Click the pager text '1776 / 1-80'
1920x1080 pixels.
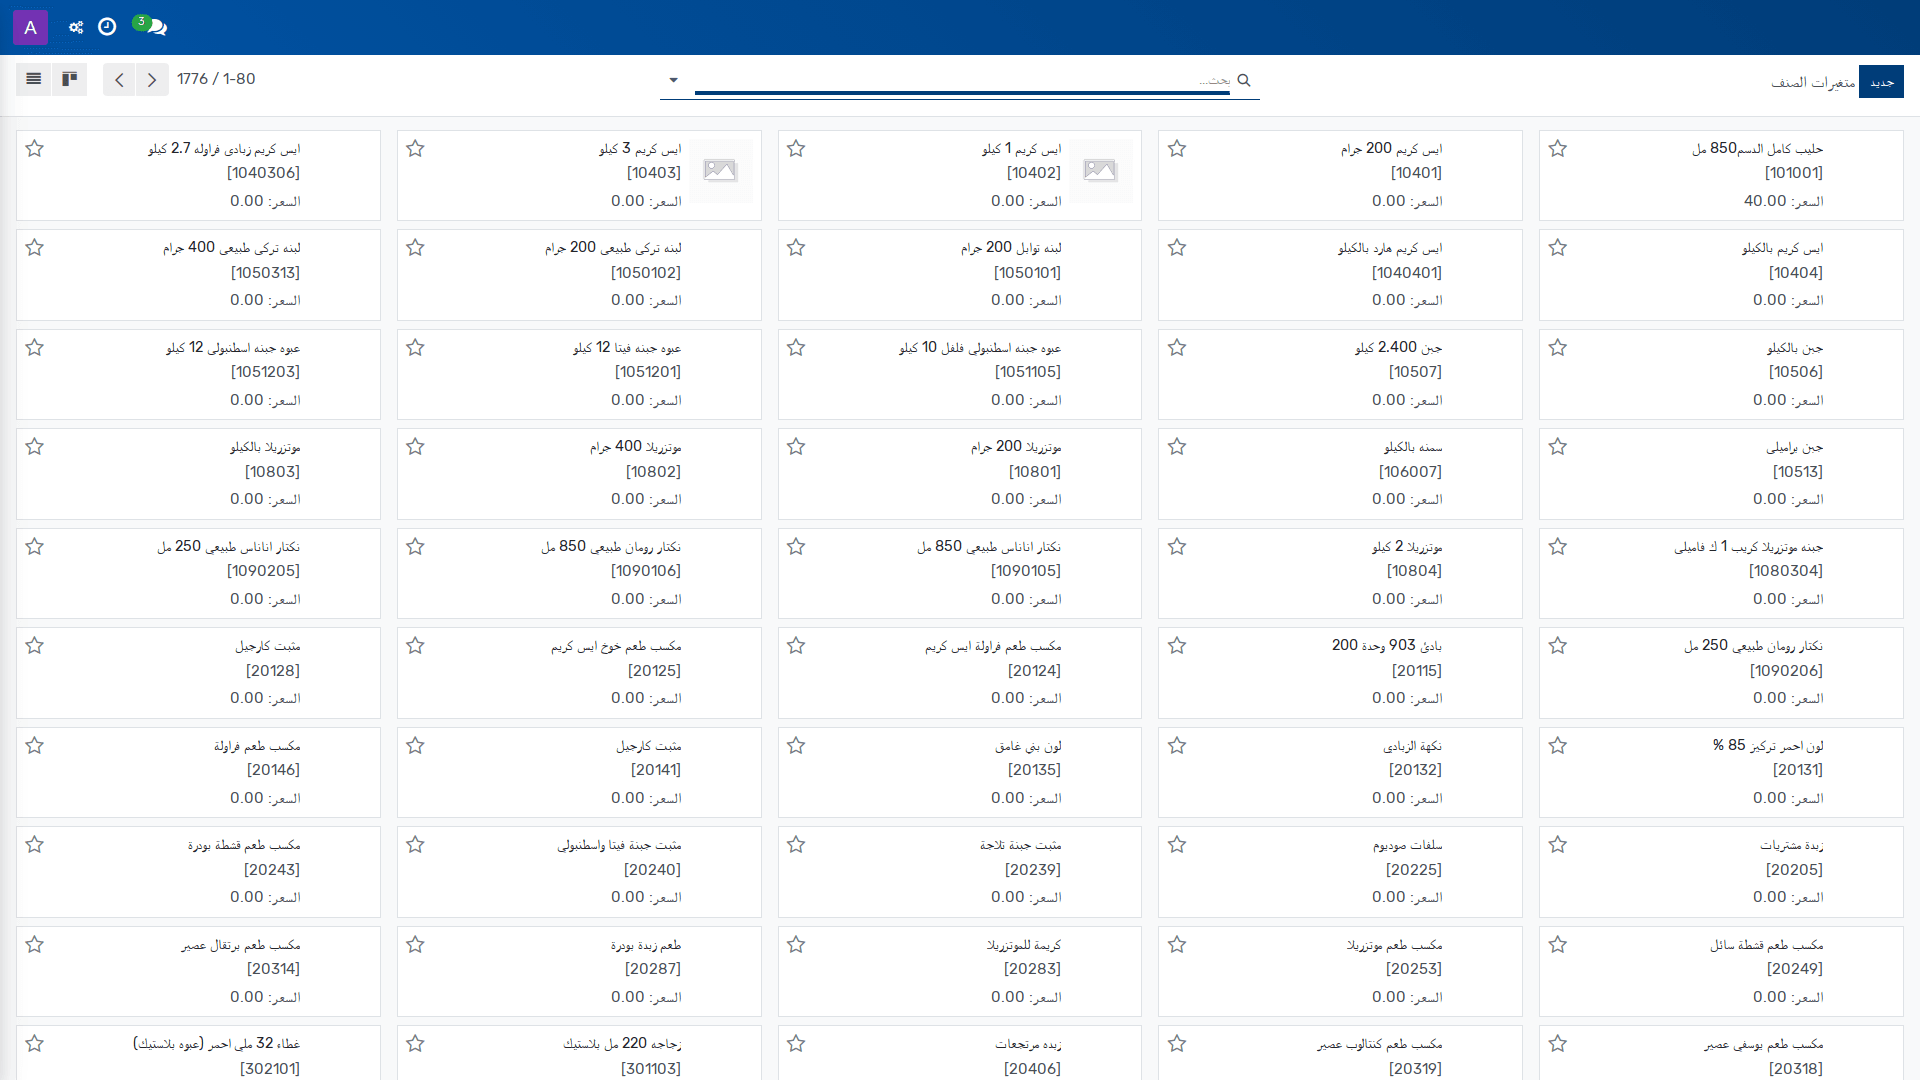(216, 79)
